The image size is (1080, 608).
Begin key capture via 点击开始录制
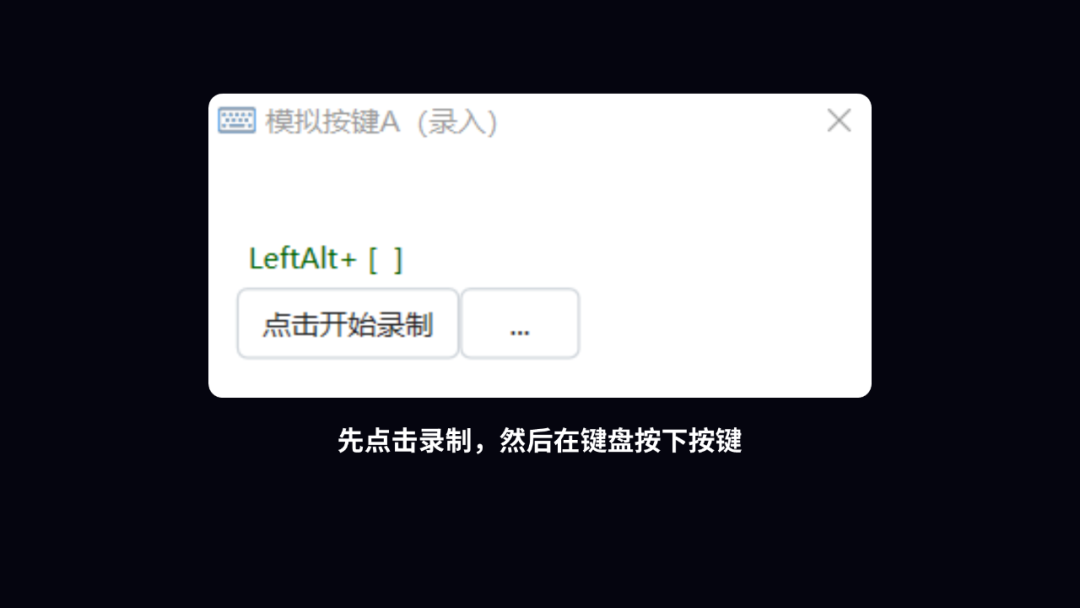coord(348,324)
